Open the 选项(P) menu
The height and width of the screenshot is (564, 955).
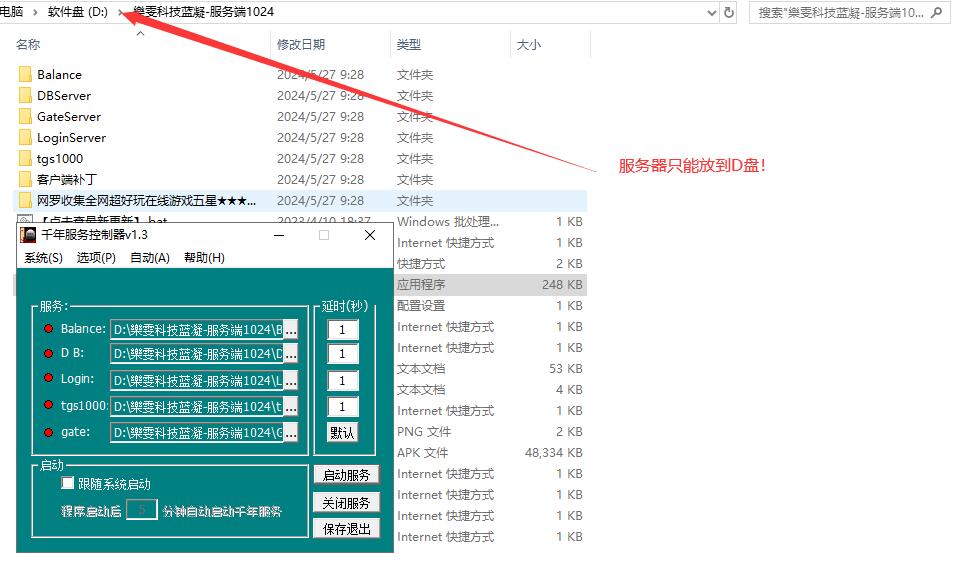coord(96,258)
